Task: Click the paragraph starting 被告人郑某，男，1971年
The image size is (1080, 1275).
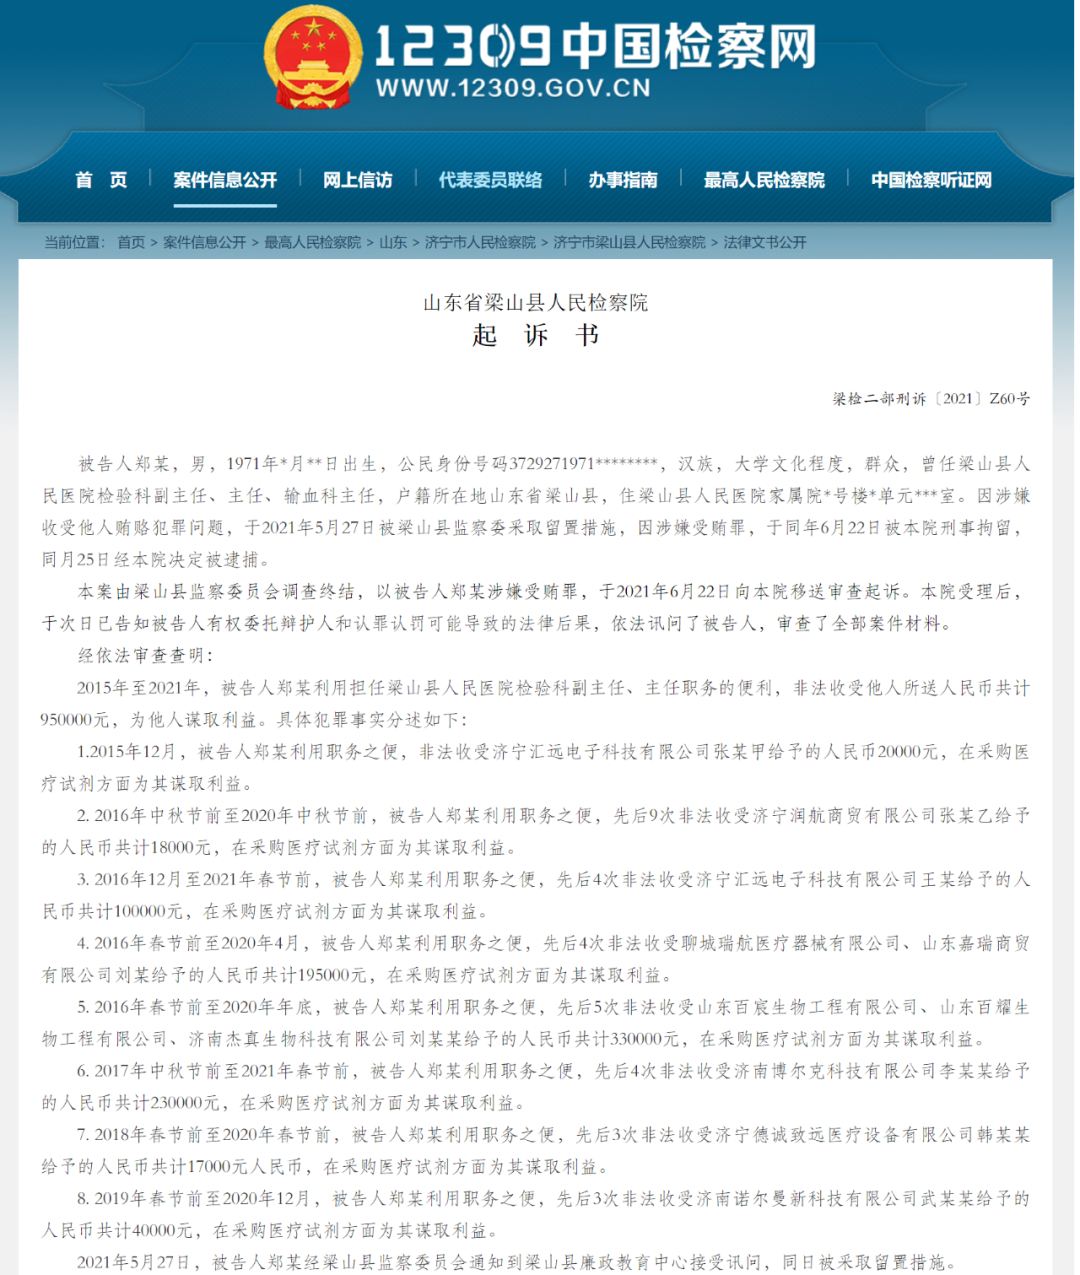Action: click(535, 511)
